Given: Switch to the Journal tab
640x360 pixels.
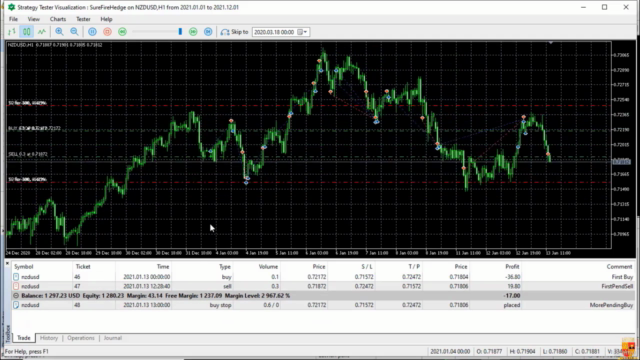Looking at the screenshot, I should 113,338.
